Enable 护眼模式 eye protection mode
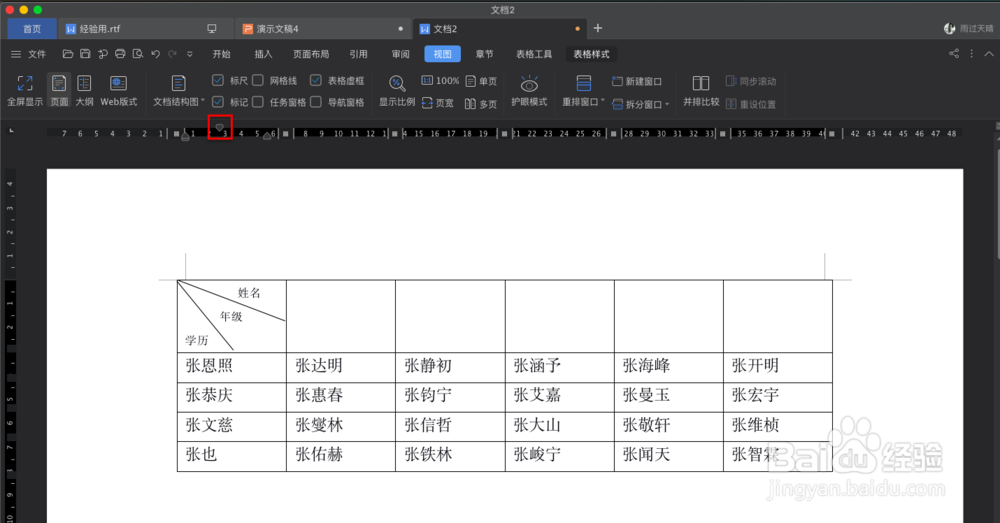The image size is (1000, 523). point(529,91)
